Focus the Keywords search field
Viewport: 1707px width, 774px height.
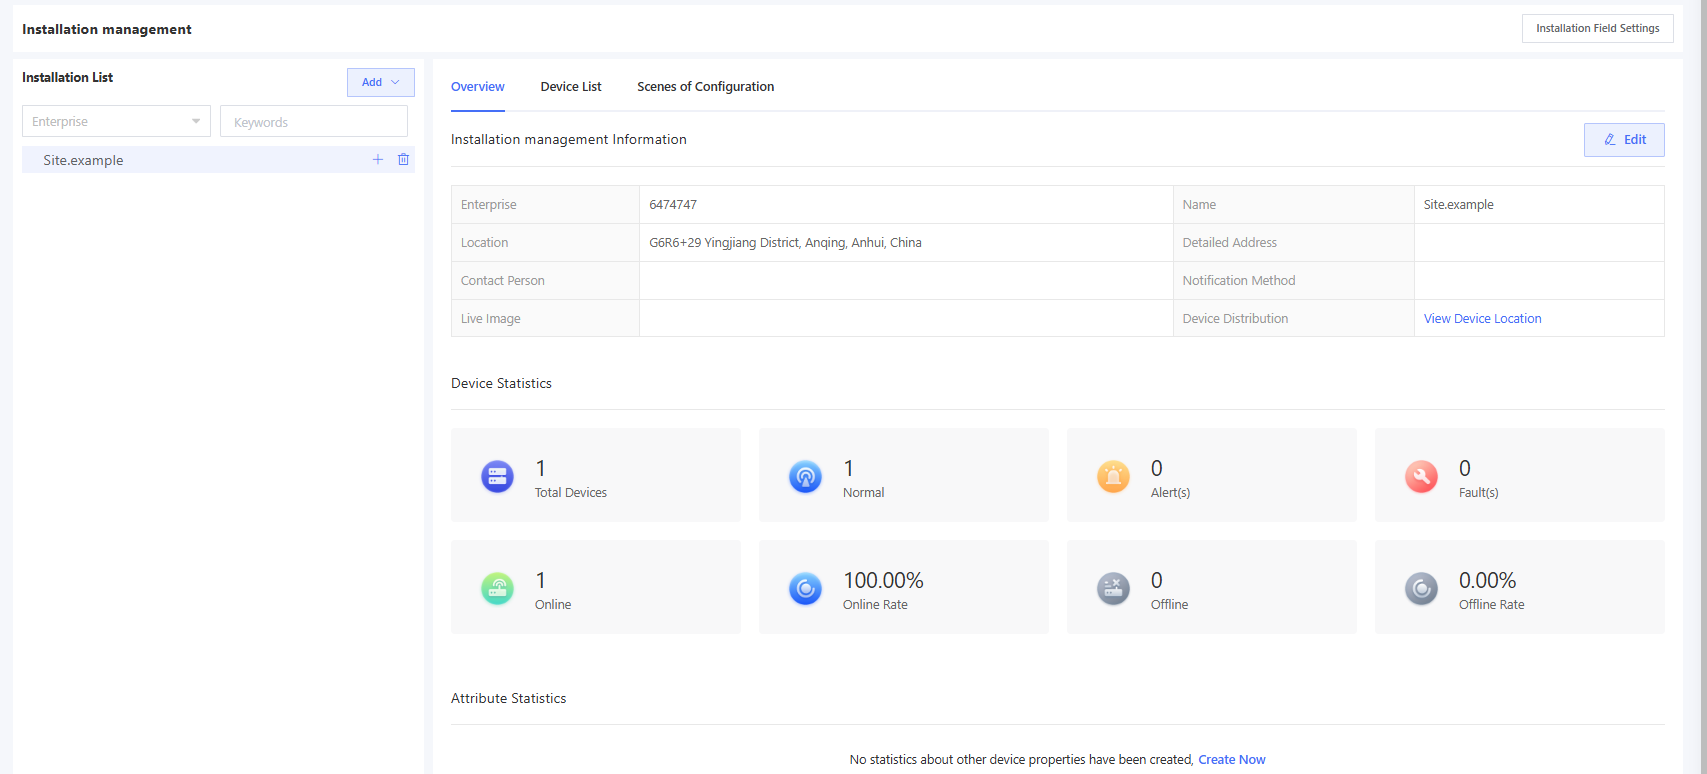click(x=314, y=122)
